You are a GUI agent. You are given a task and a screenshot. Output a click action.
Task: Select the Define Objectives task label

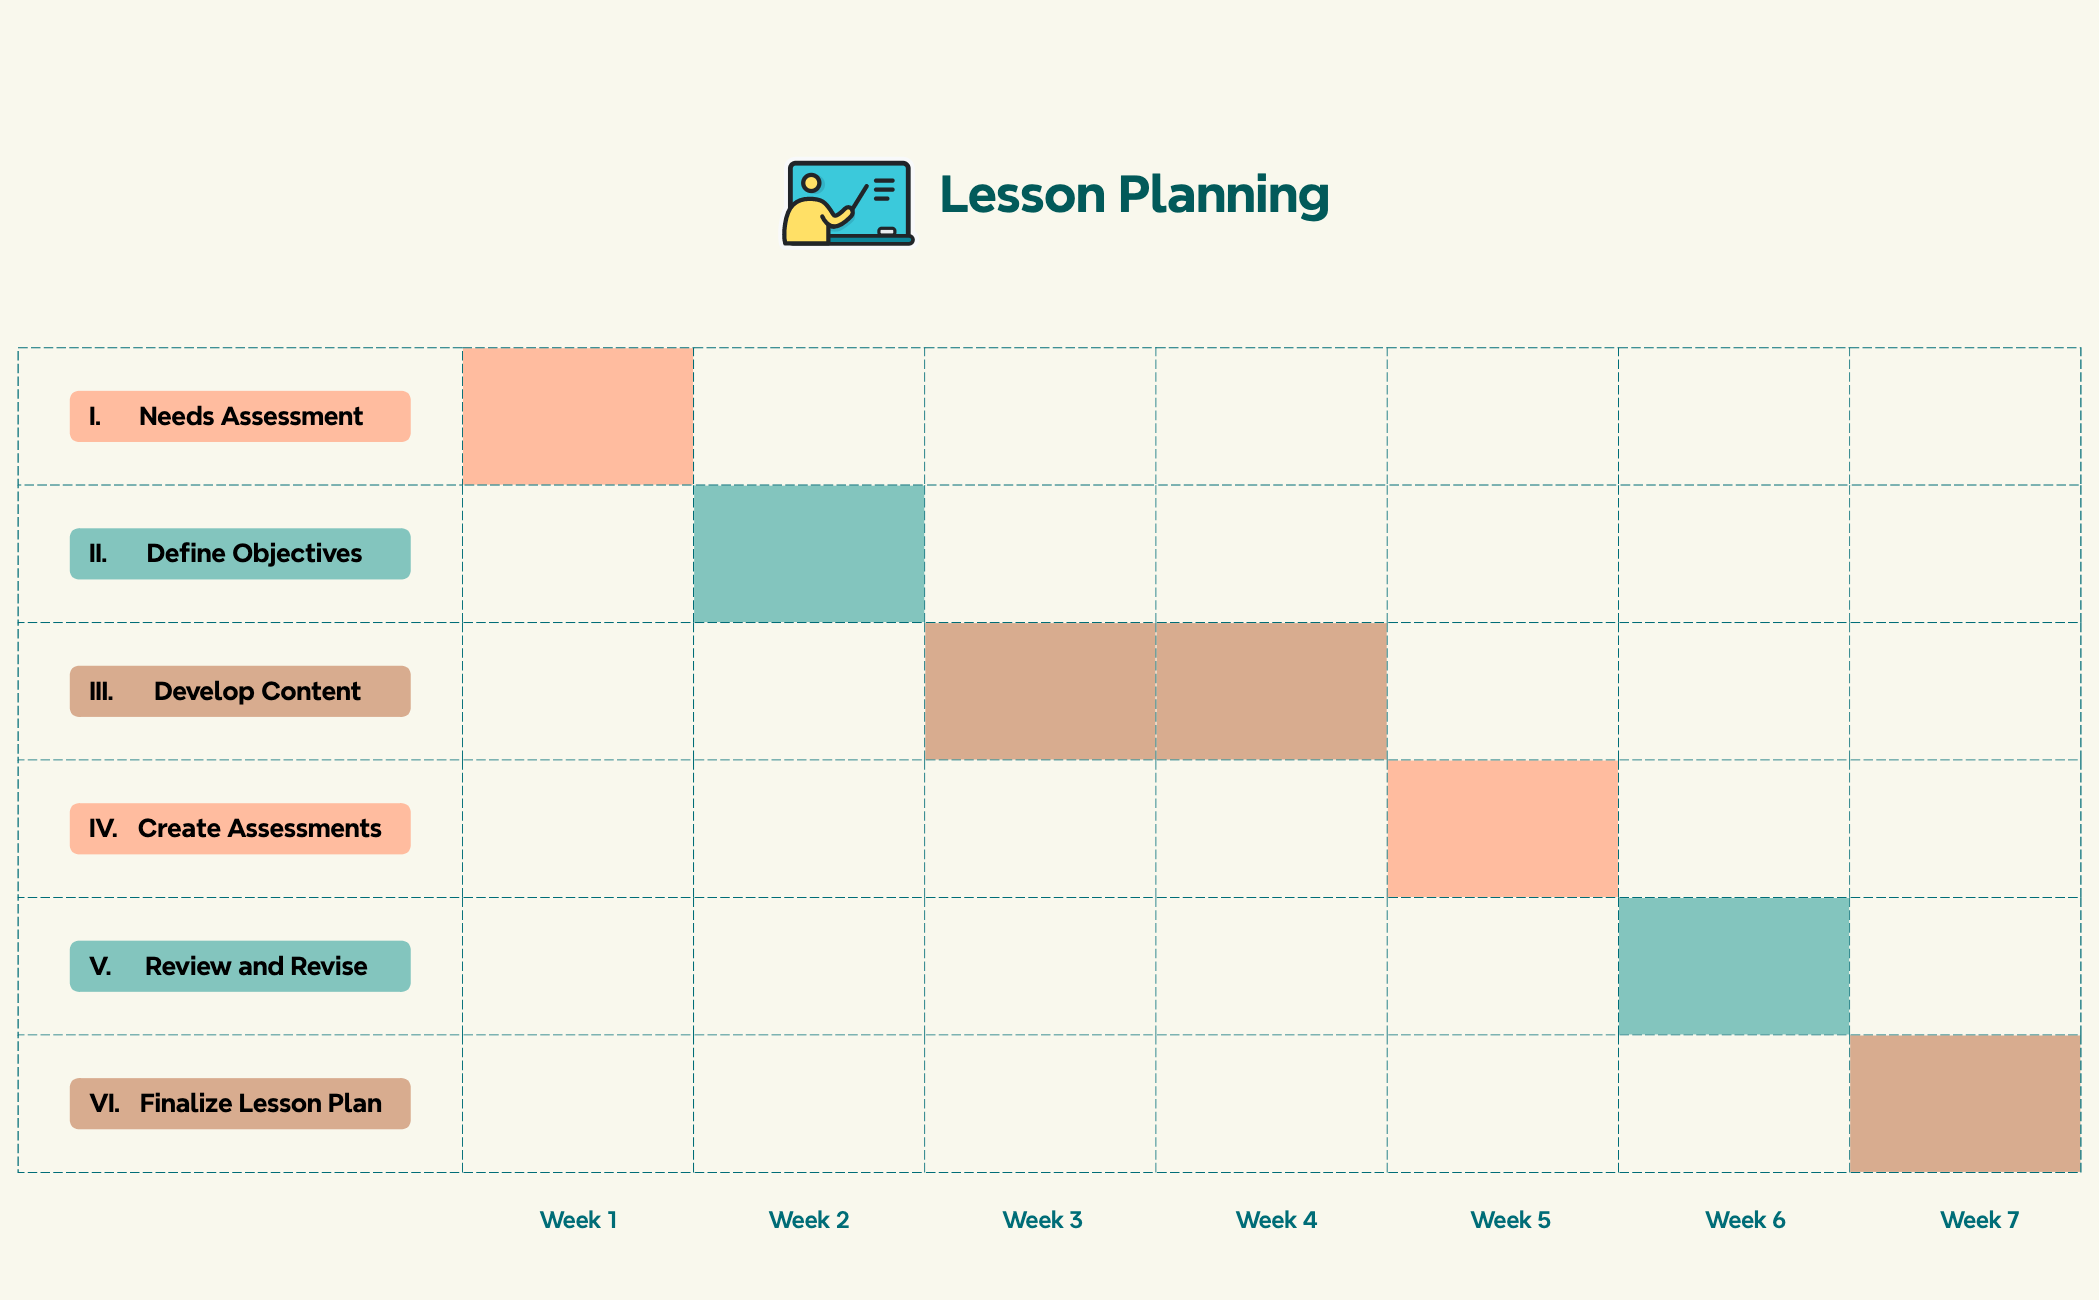pos(240,554)
